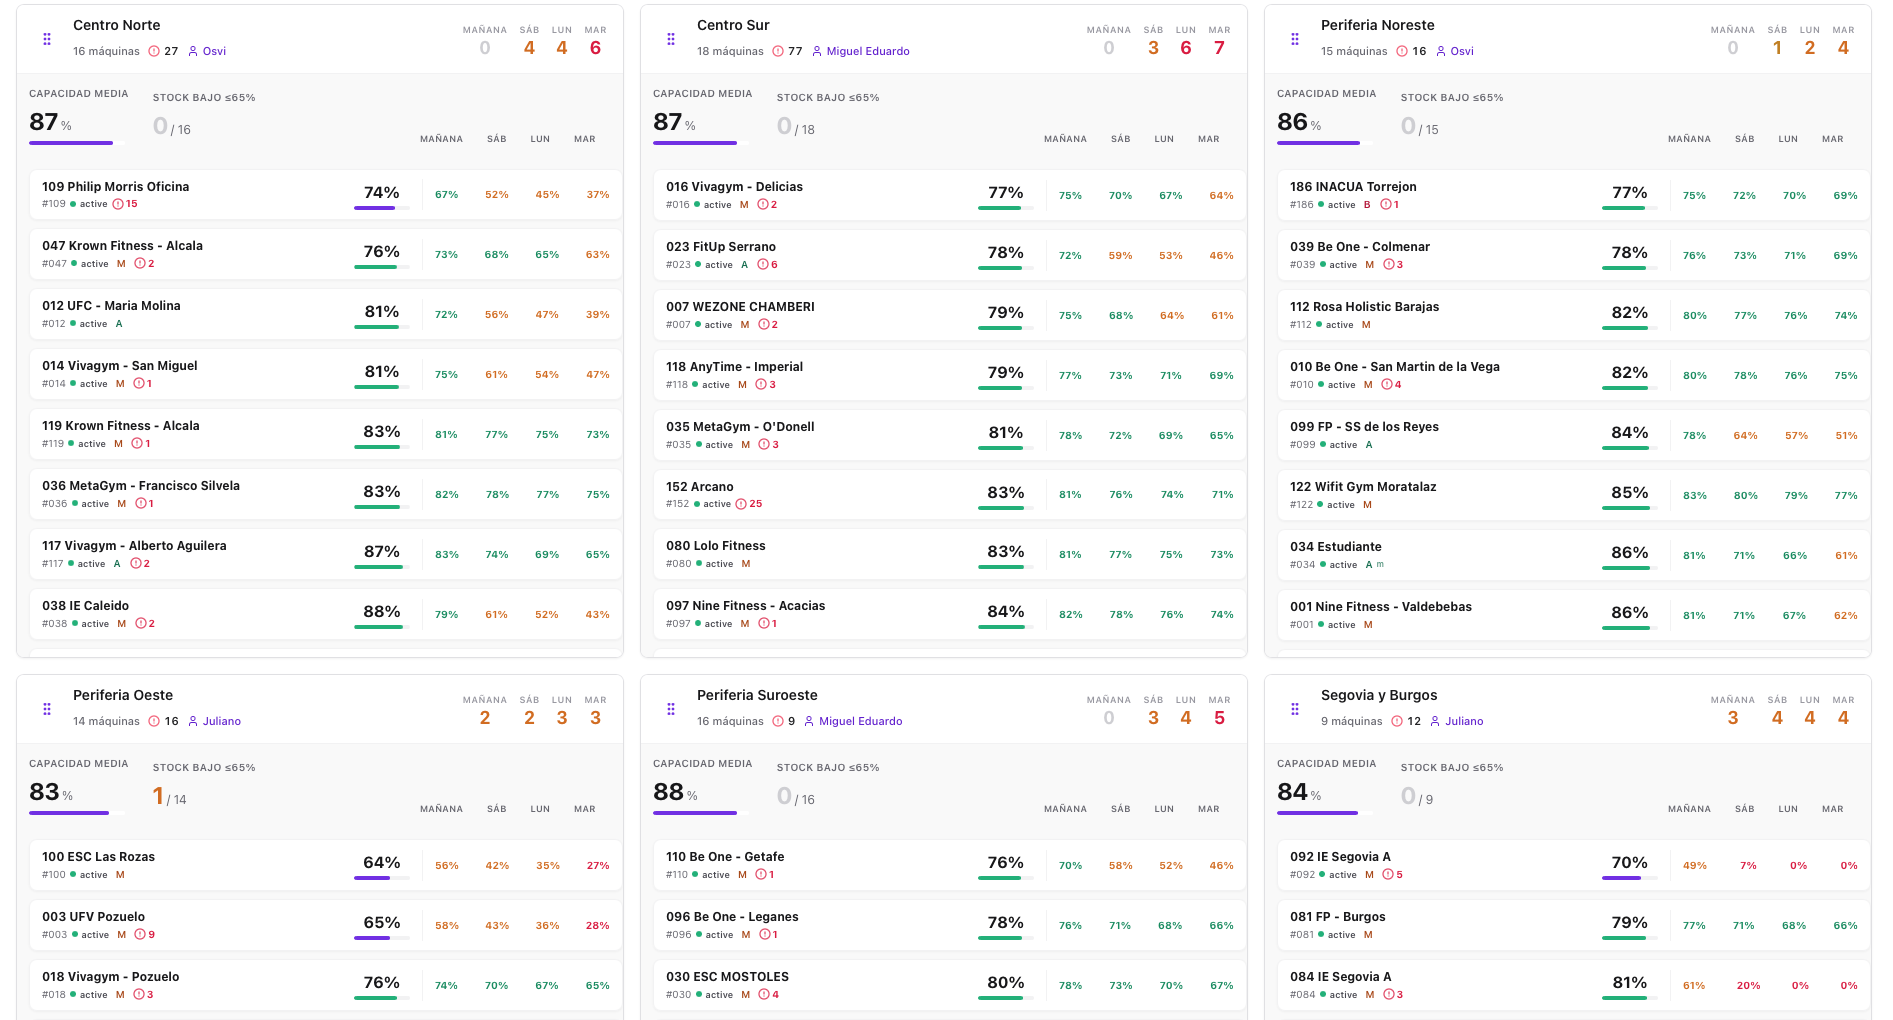Viewport: 1893px width, 1020px height.
Task: Open the 081 FP - Burgos row
Action: (x=1574, y=925)
